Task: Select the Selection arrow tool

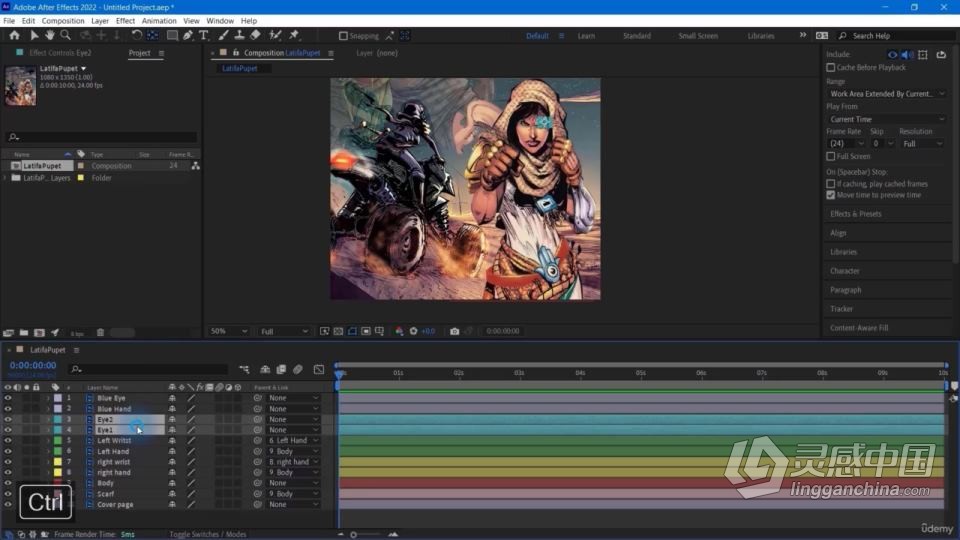Action: [34, 36]
